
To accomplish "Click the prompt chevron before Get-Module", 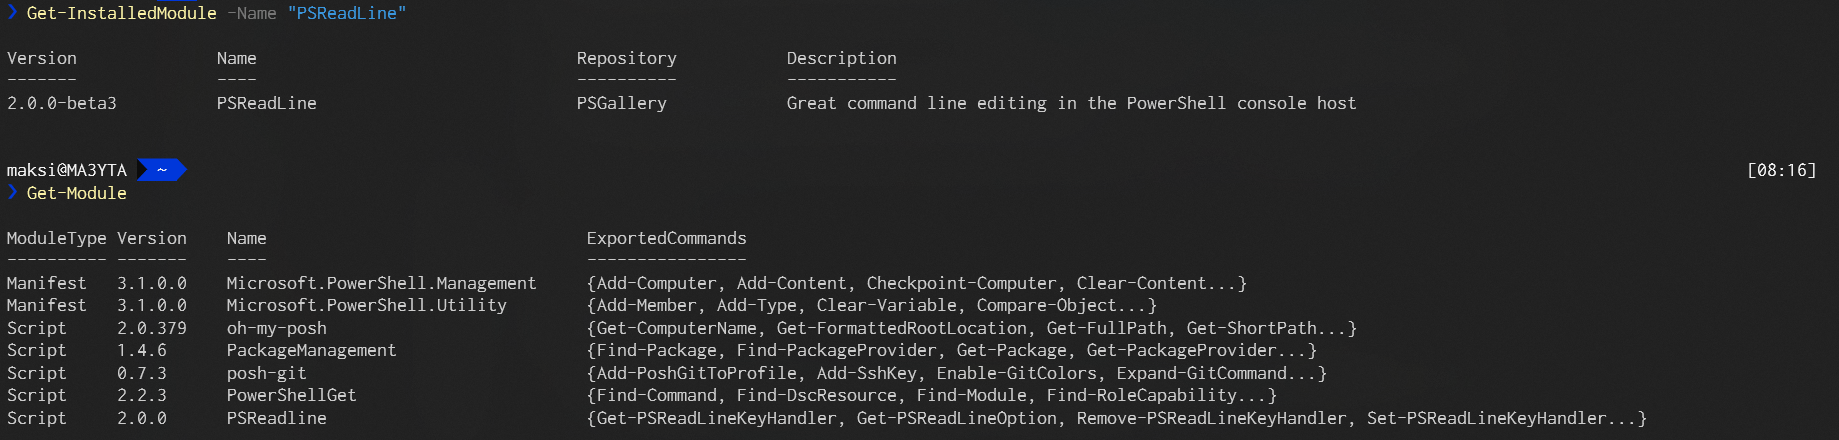I will click(12, 192).
